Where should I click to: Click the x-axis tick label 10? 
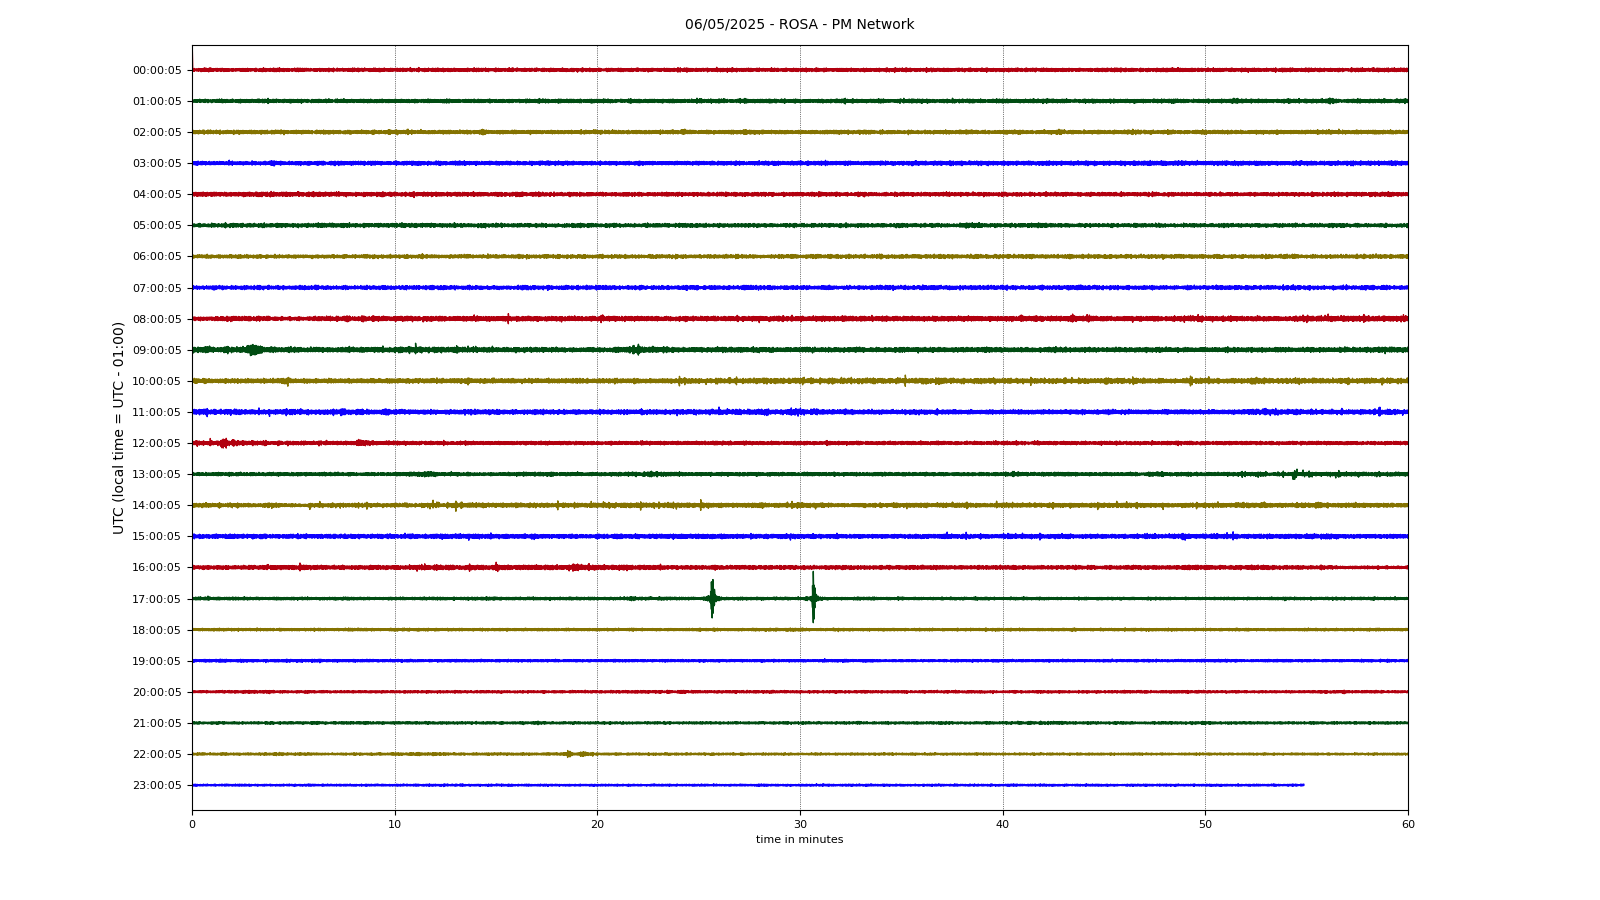[395, 824]
